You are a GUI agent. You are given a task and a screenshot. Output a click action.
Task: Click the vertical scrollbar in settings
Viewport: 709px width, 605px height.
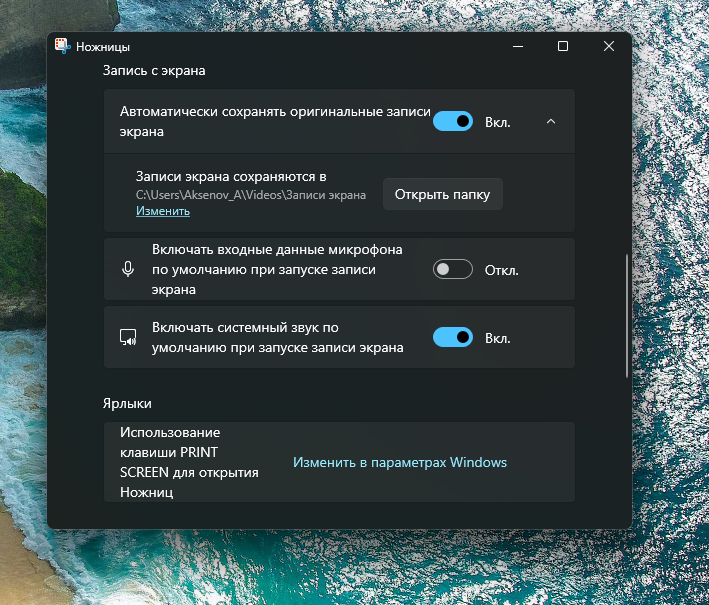(627, 315)
